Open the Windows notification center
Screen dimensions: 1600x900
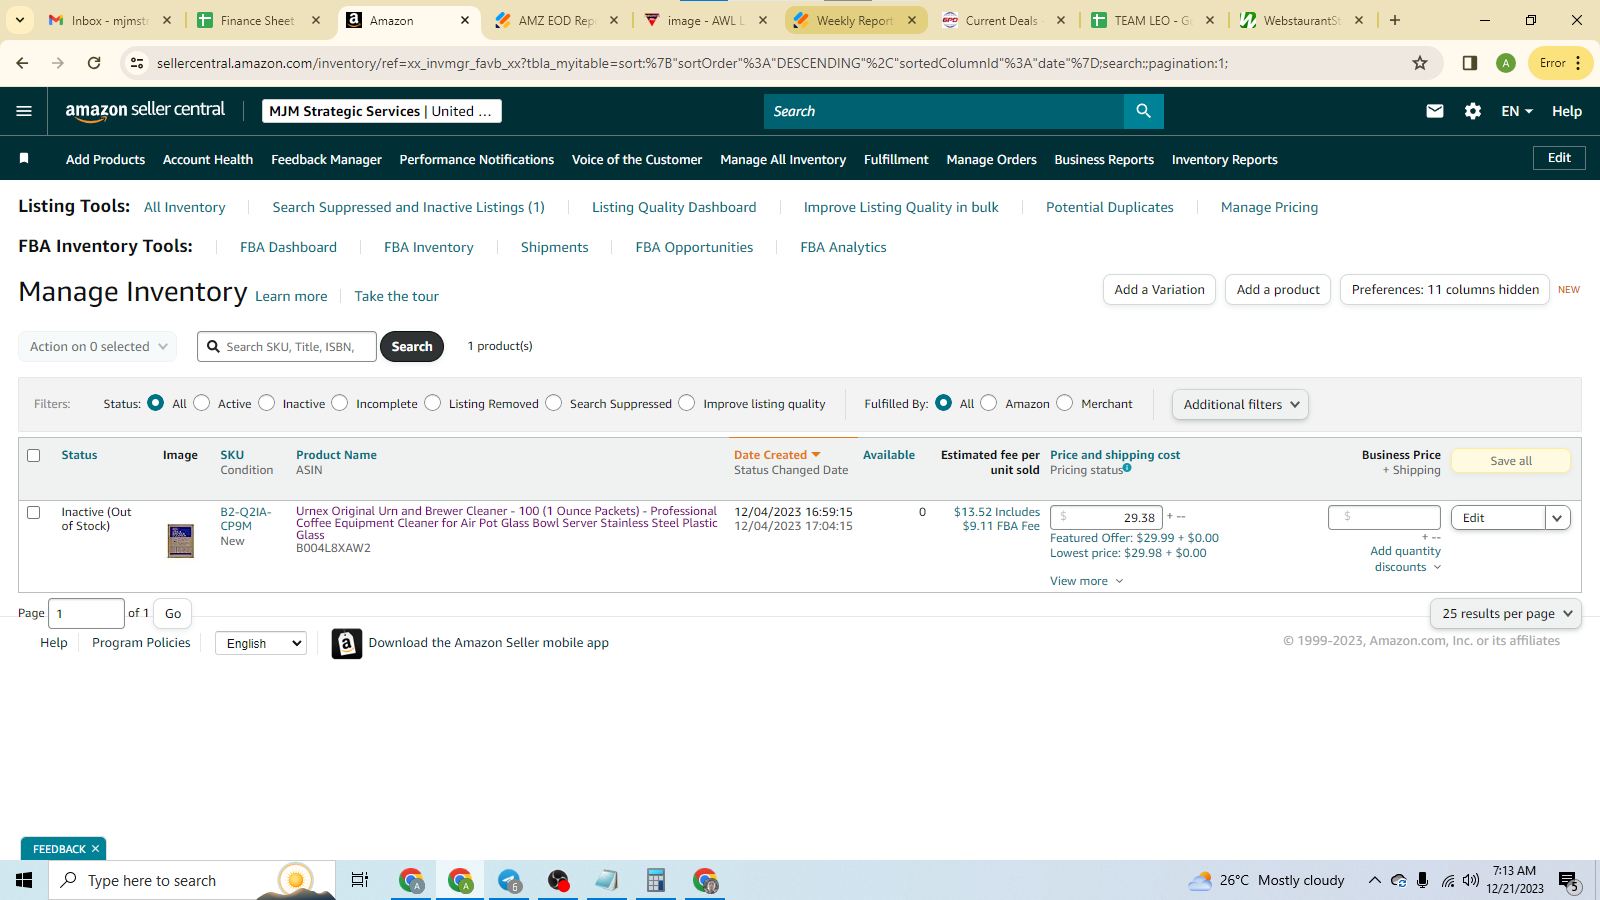click(x=1569, y=880)
